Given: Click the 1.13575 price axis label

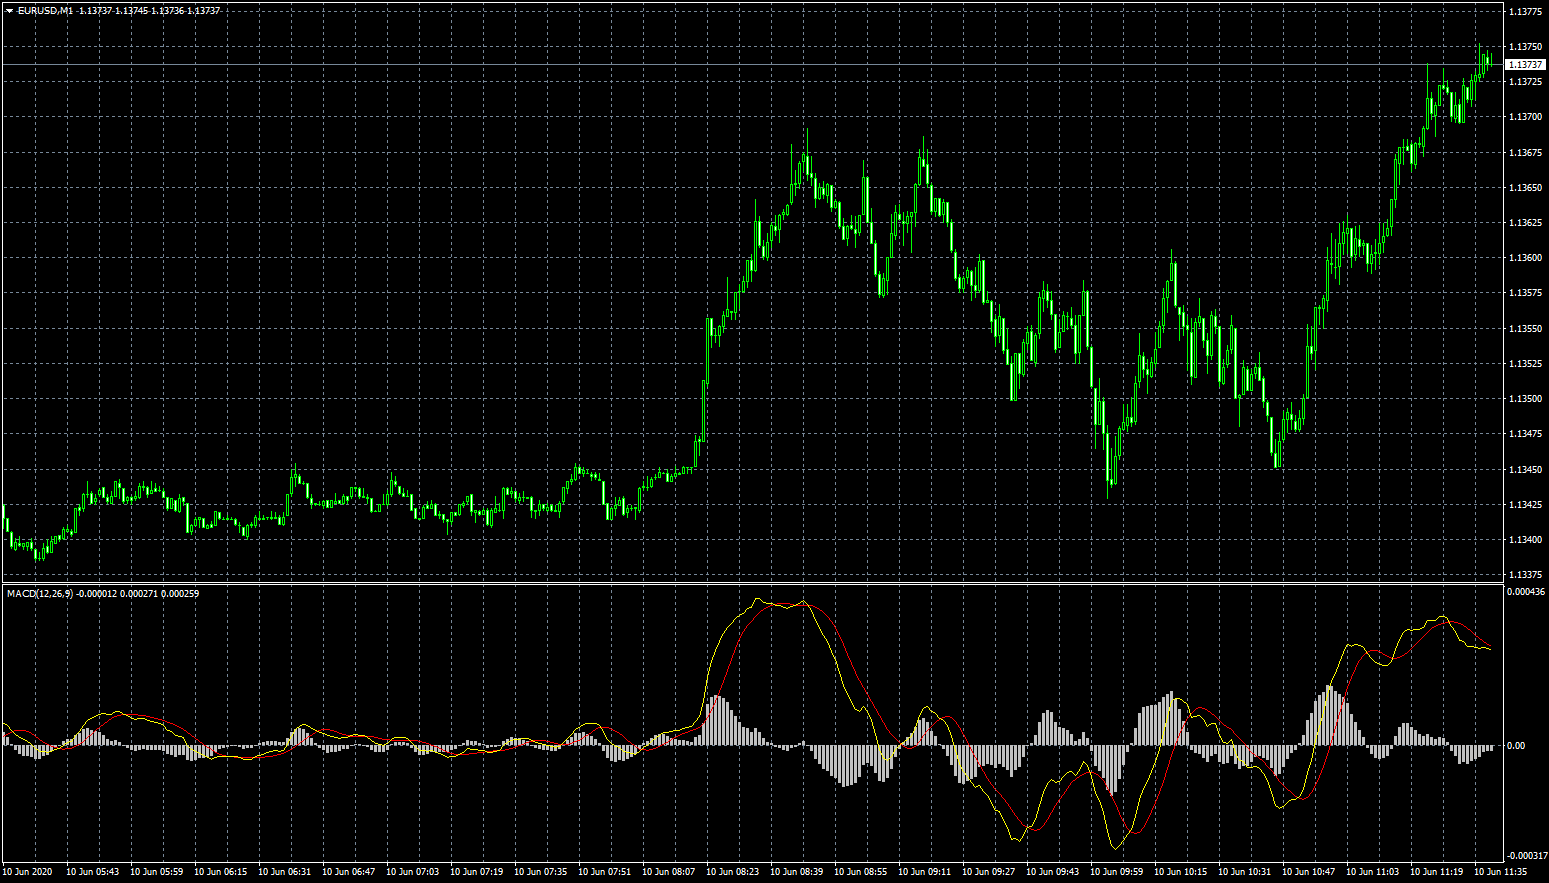Looking at the screenshot, I should pyautogui.click(x=1525, y=293).
